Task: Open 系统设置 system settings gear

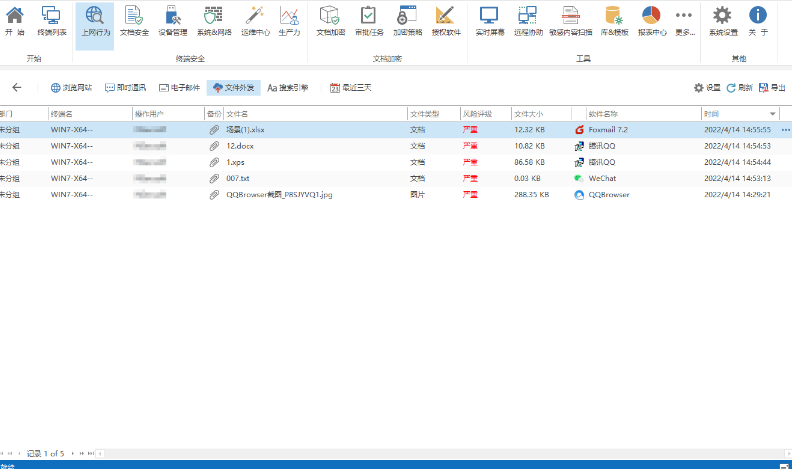Action: click(722, 21)
